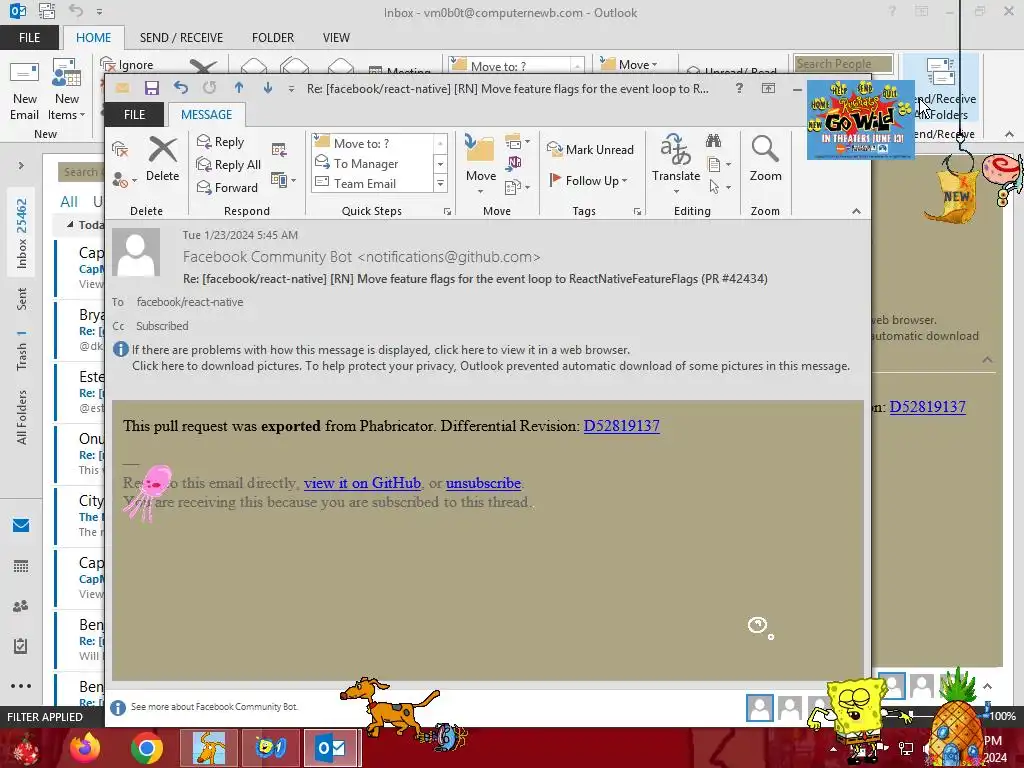Screen dimensions: 1024x768
Task: Open the SEND / RECEIVE tab
Action: pyautogui.click(x=181, y=38)
